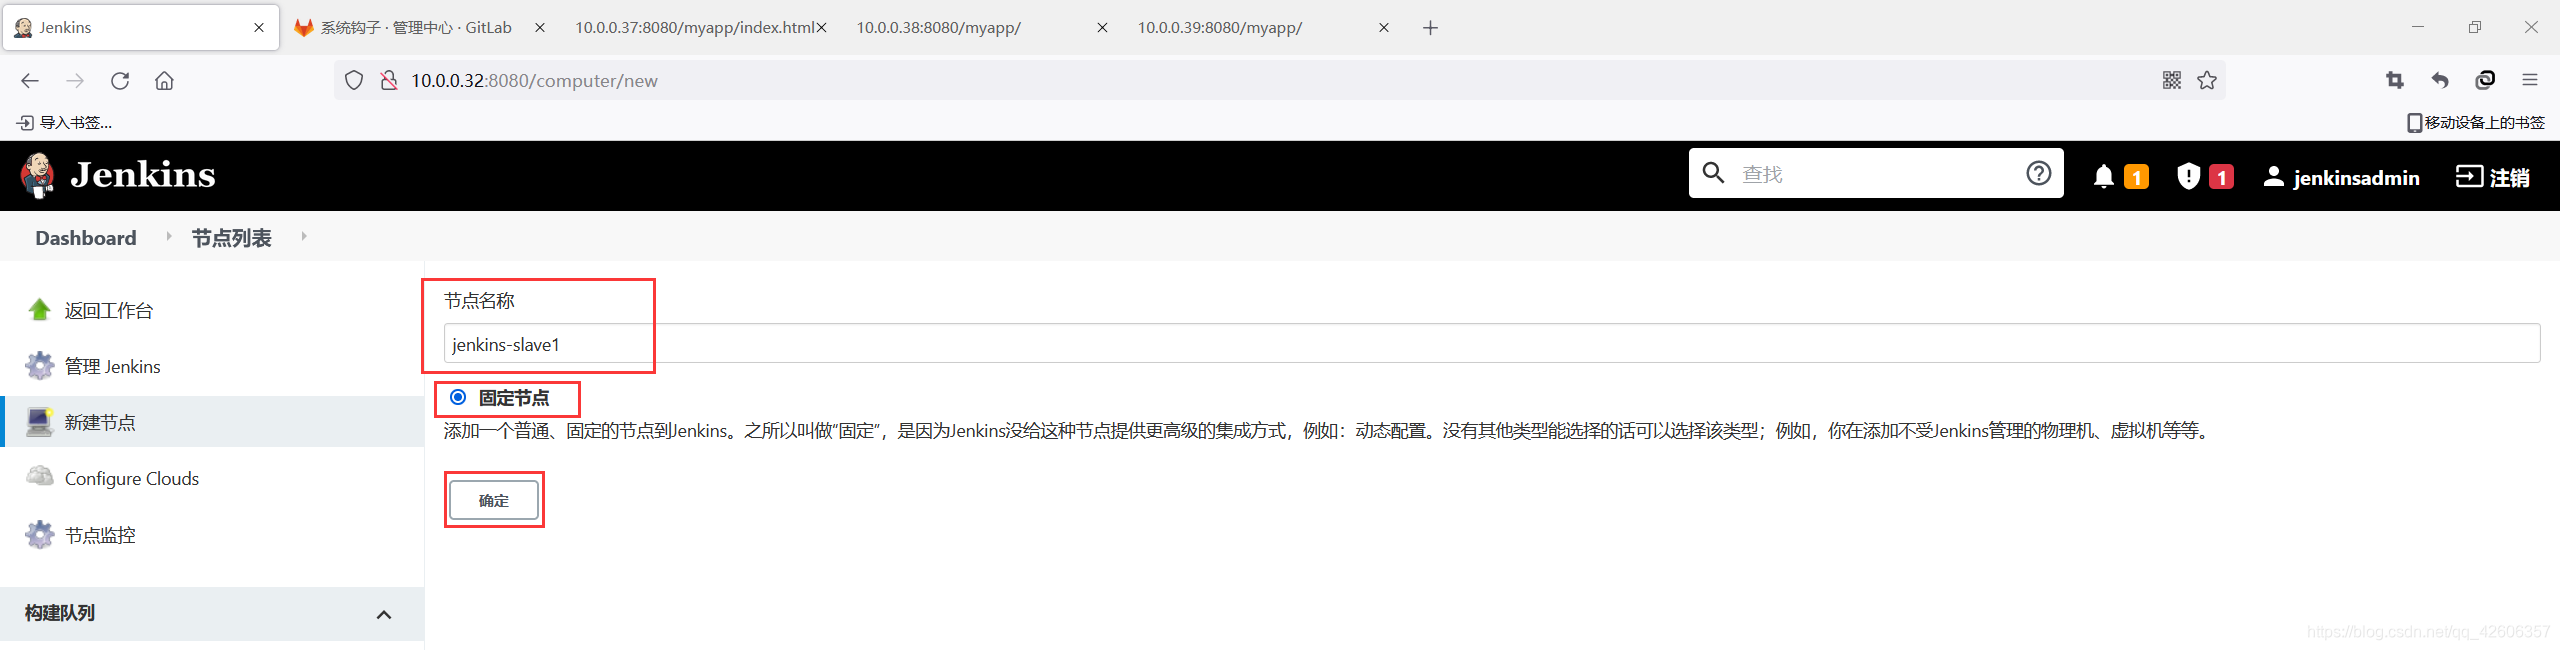Click the magnifier search icon

1713,173
